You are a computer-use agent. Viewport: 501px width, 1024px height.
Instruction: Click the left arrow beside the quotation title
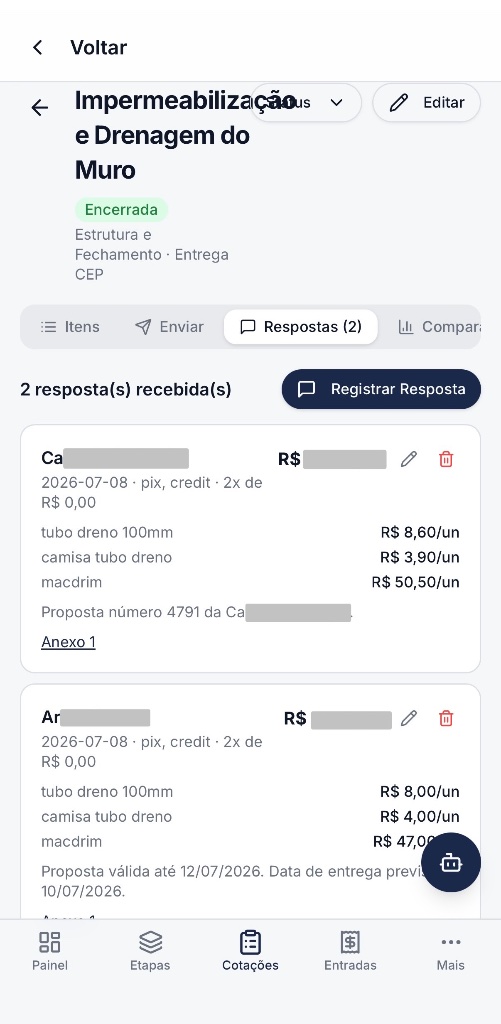(40, 107)
